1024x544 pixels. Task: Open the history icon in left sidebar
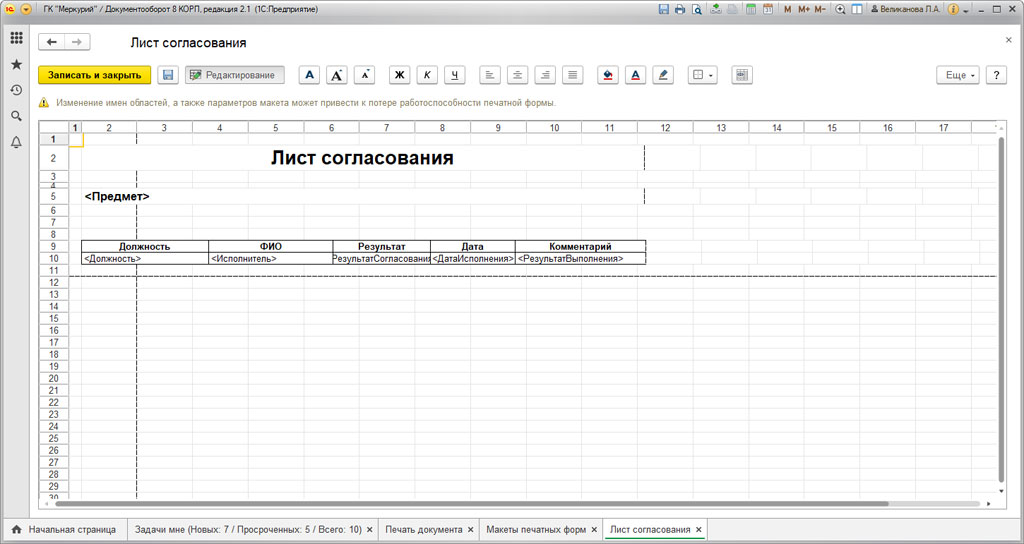16,90
